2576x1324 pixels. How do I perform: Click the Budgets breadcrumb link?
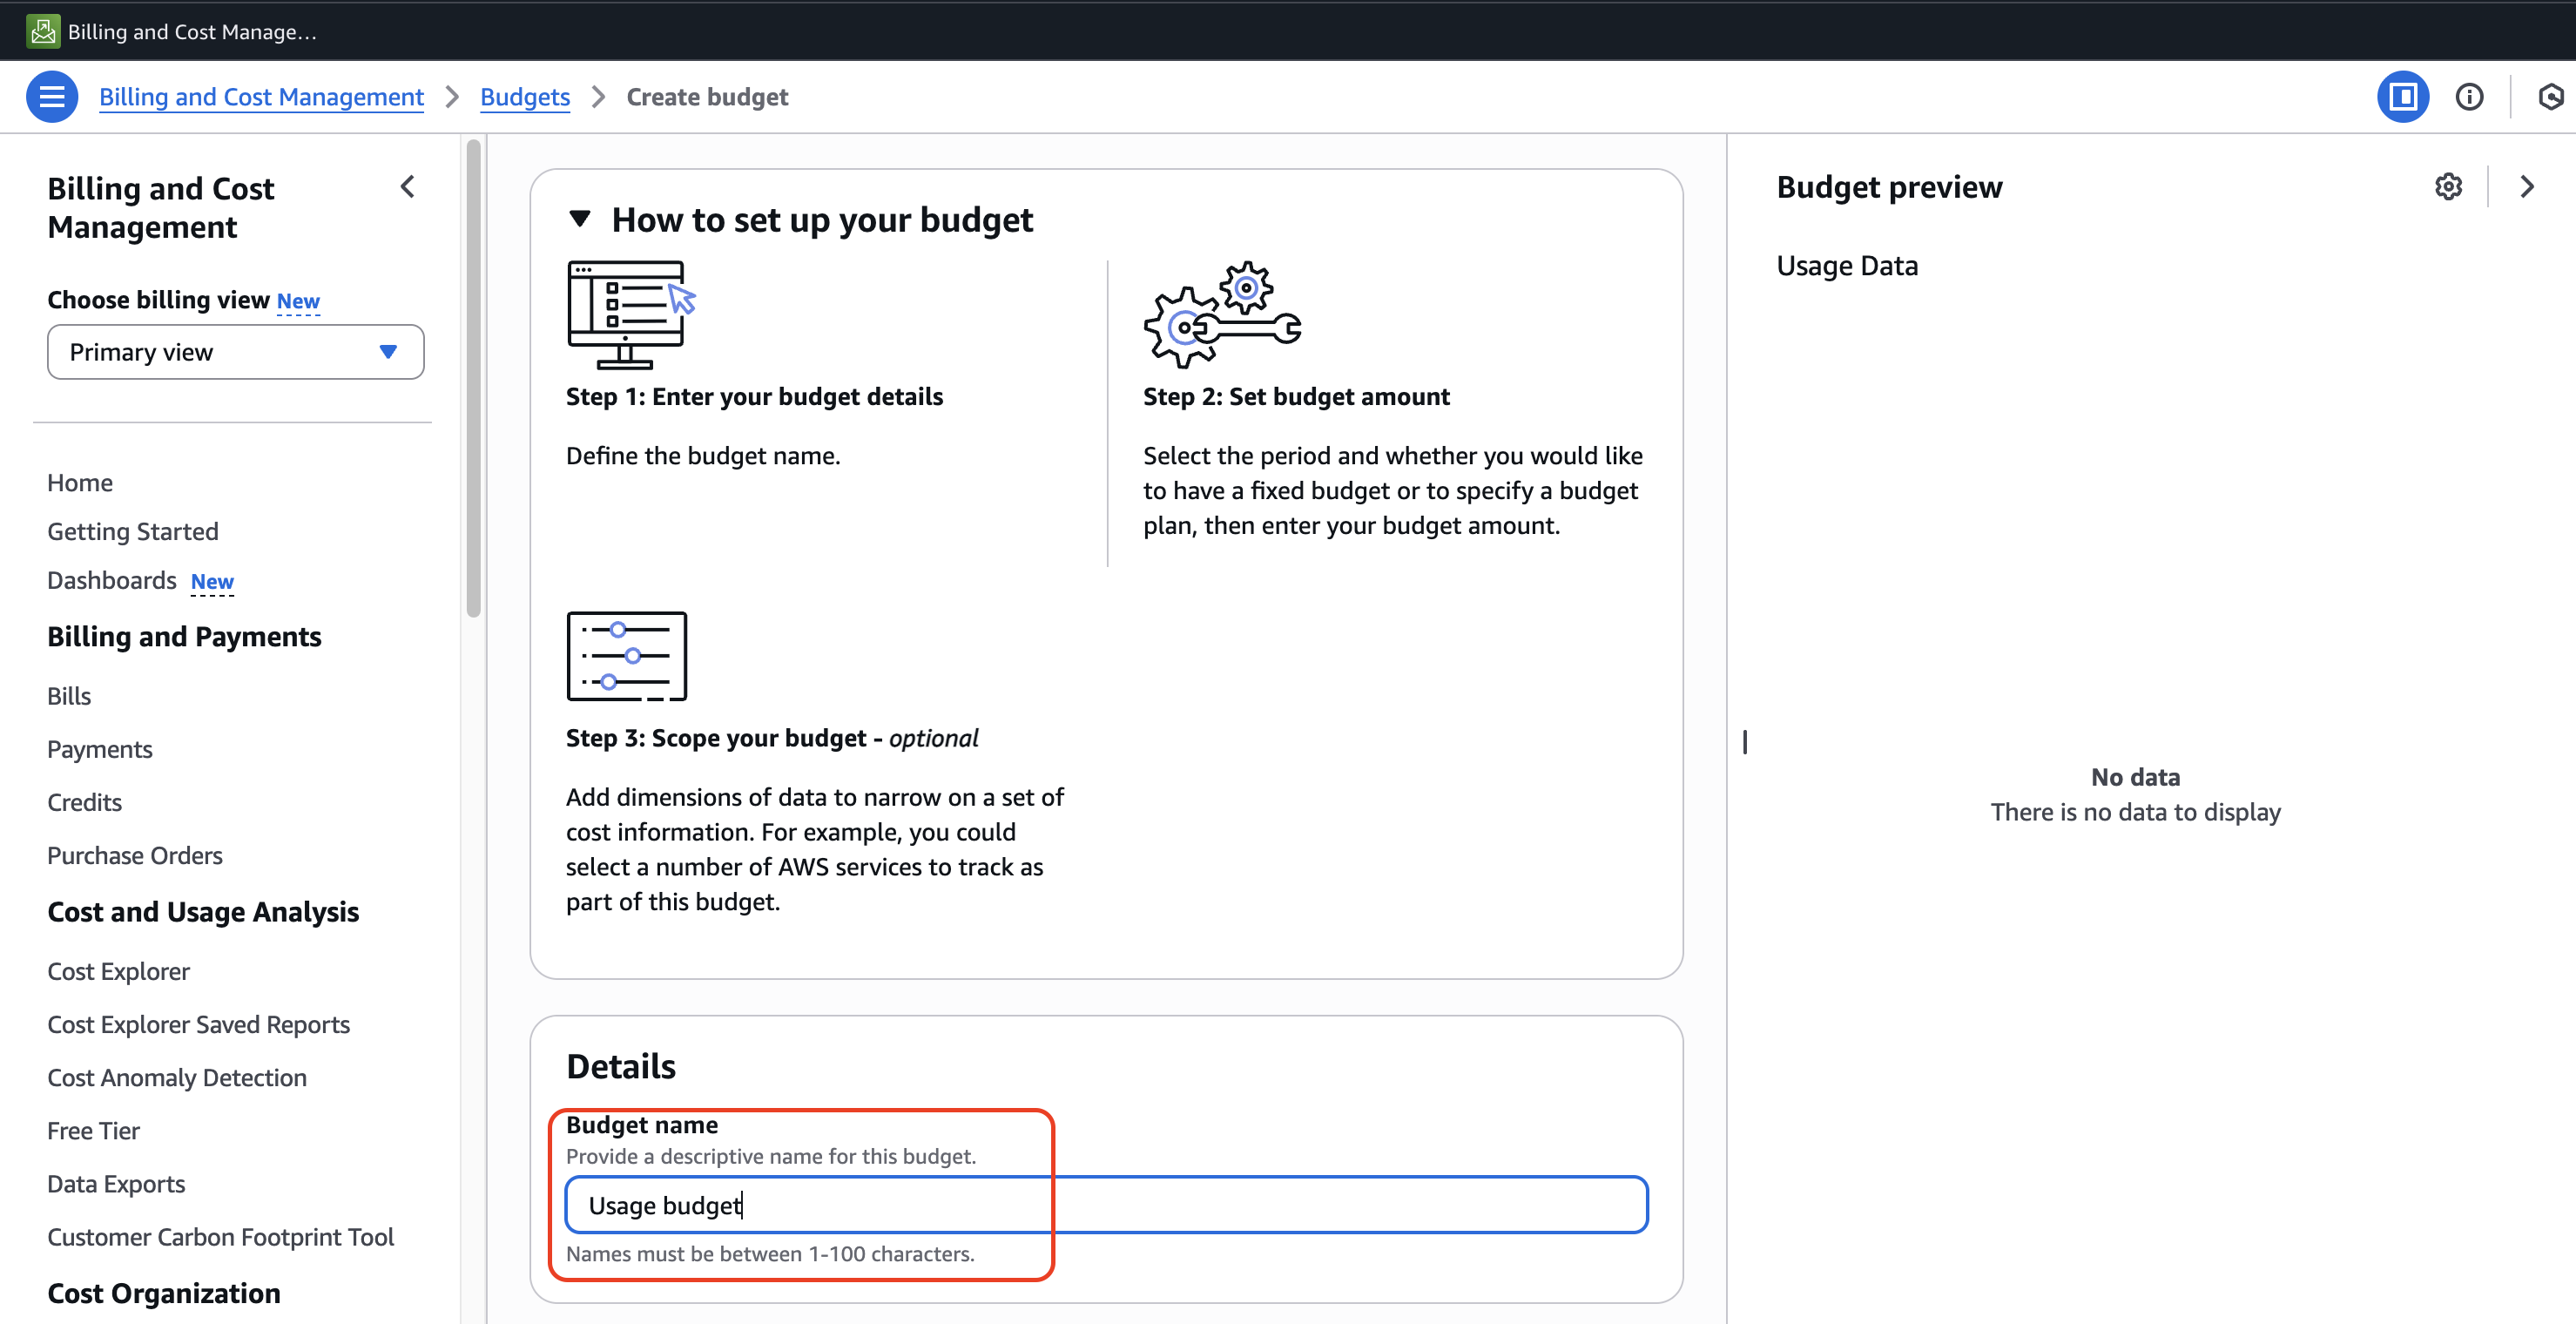pos(525,97)
